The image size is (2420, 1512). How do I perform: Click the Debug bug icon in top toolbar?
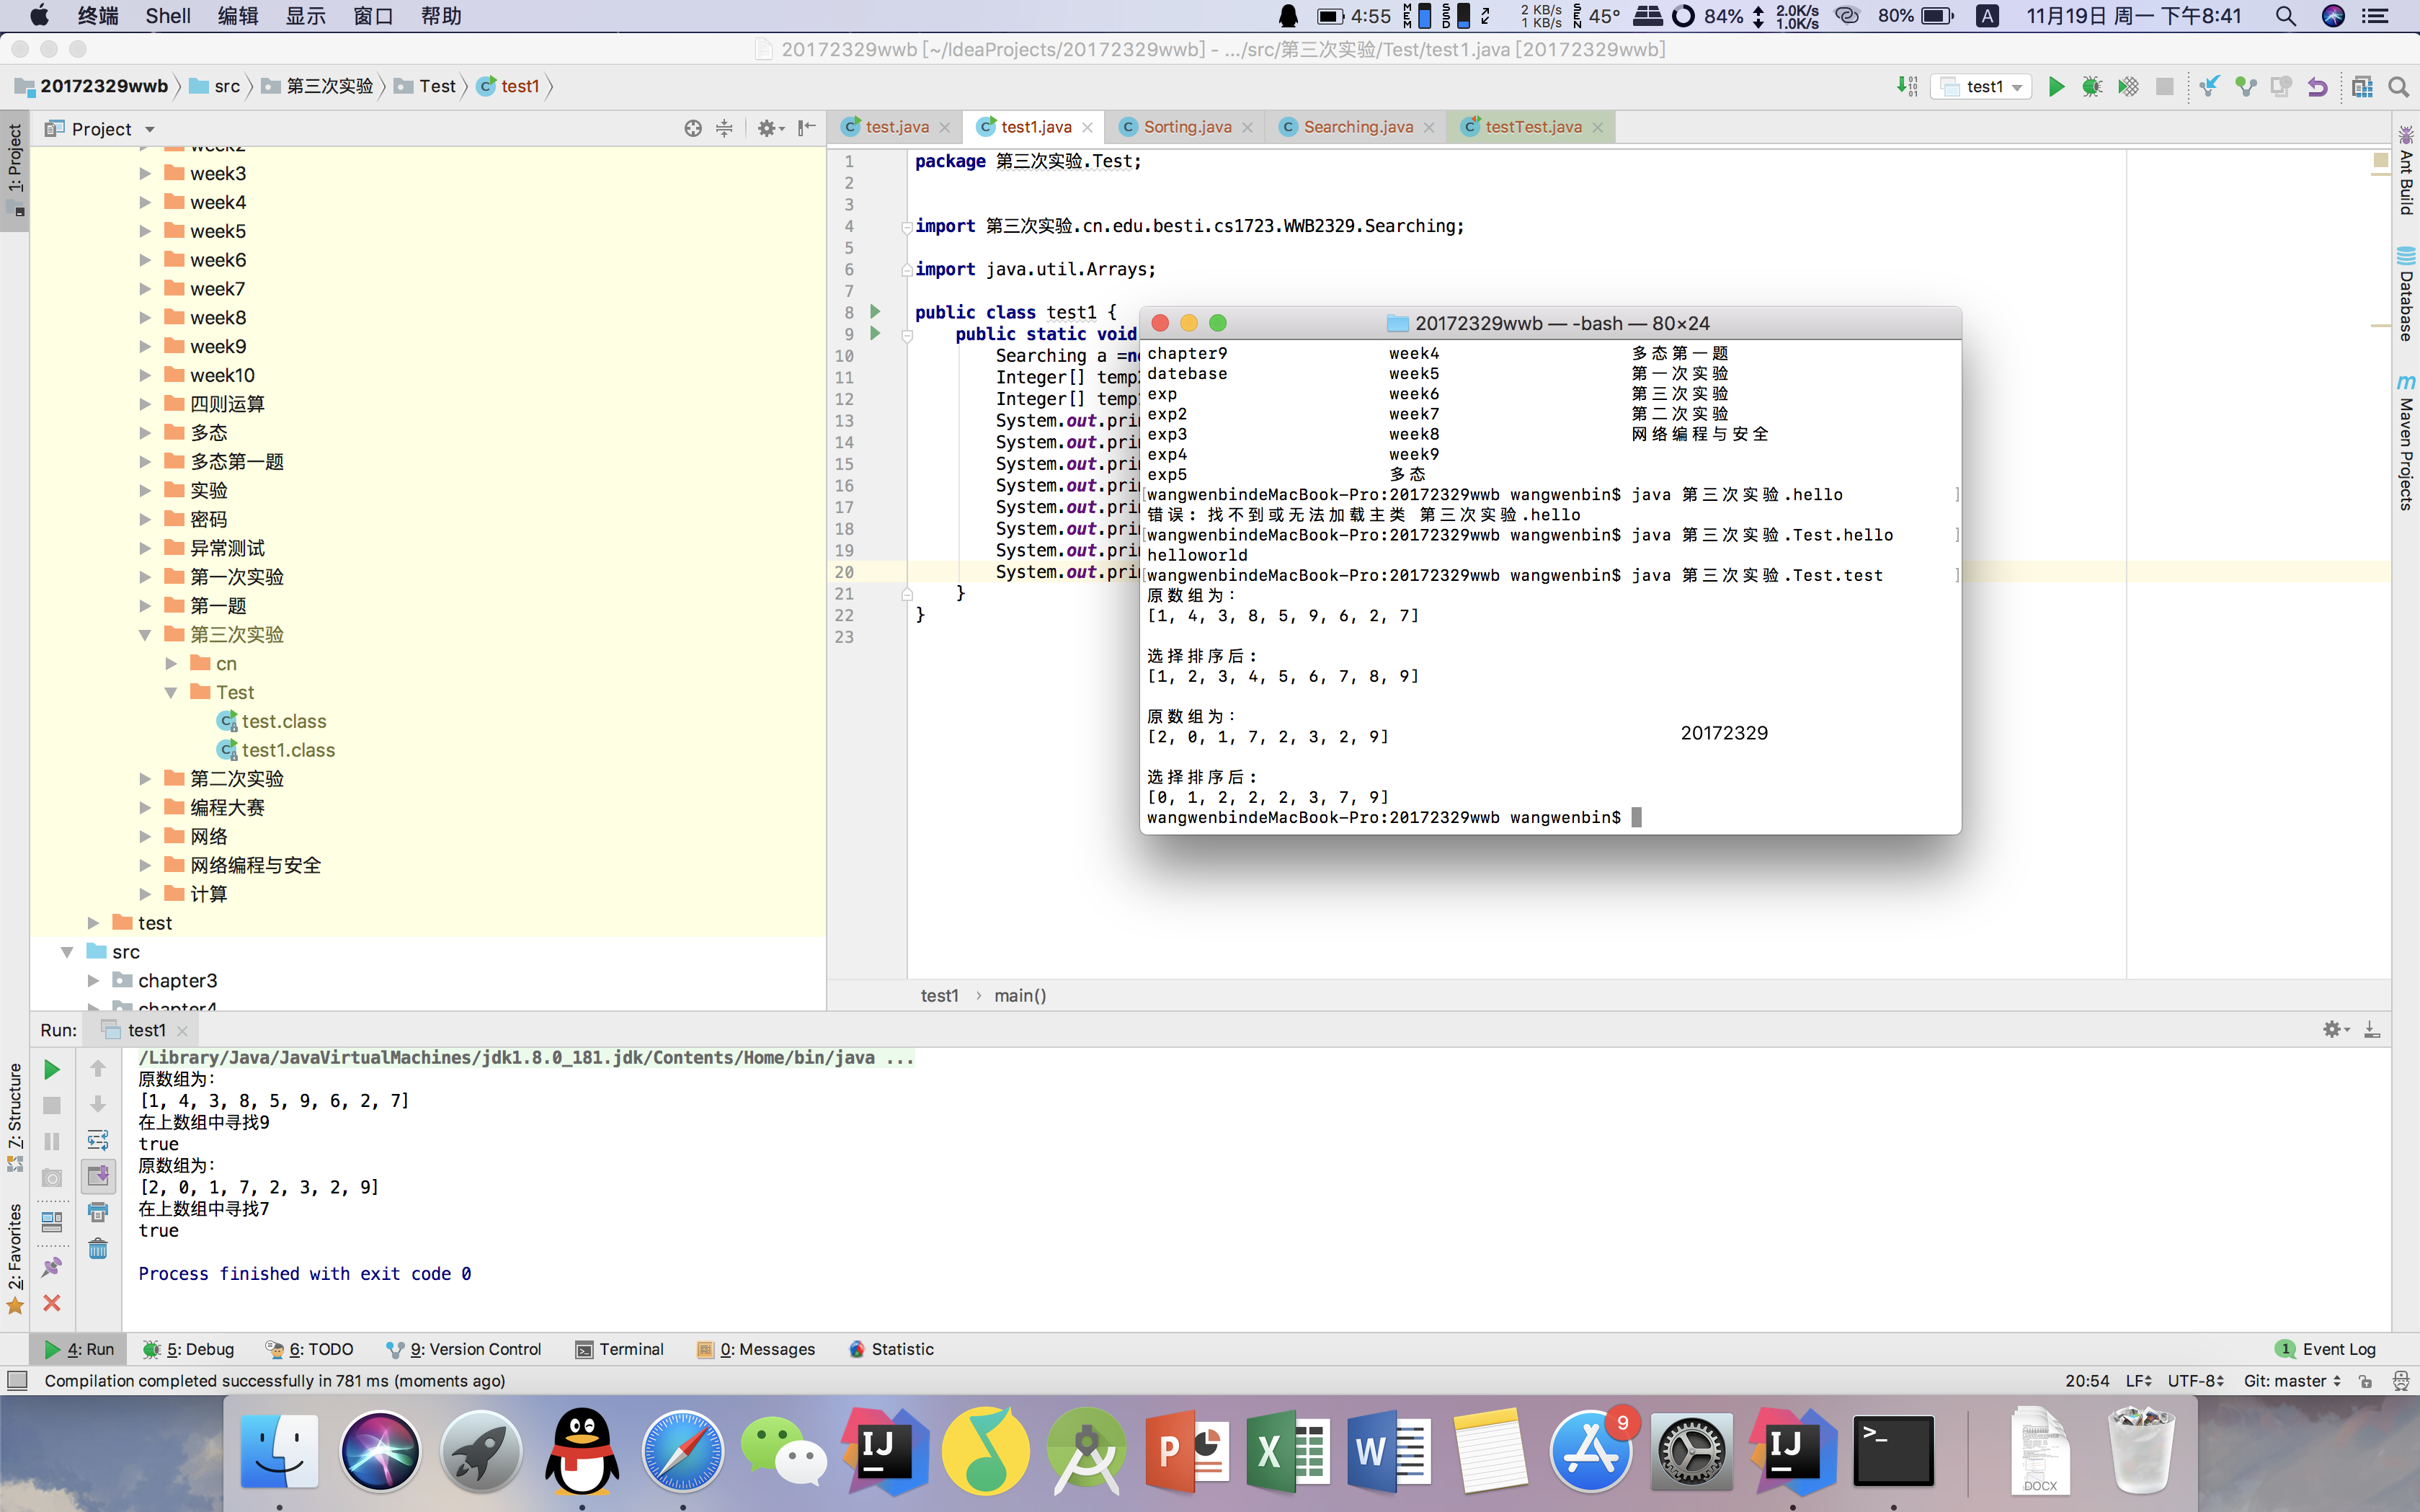(2092, 87)
